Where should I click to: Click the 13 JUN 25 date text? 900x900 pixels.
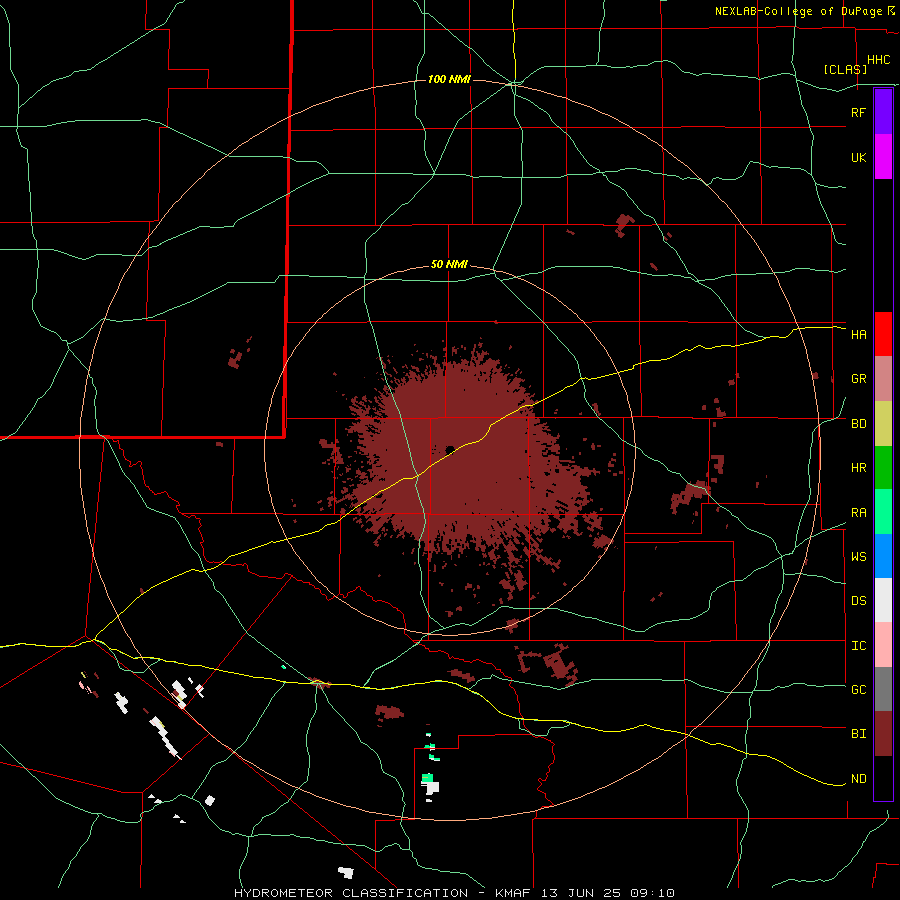[x=592, y=893]
